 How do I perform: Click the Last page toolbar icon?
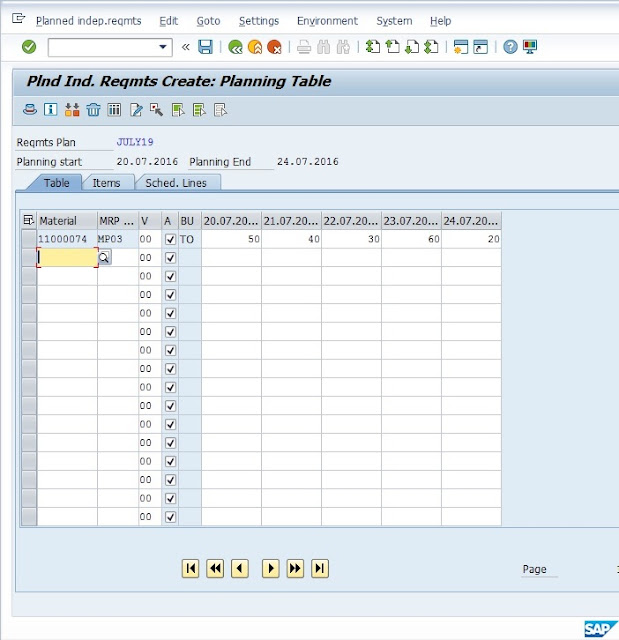pyautogui.click(x=431, y=47)
